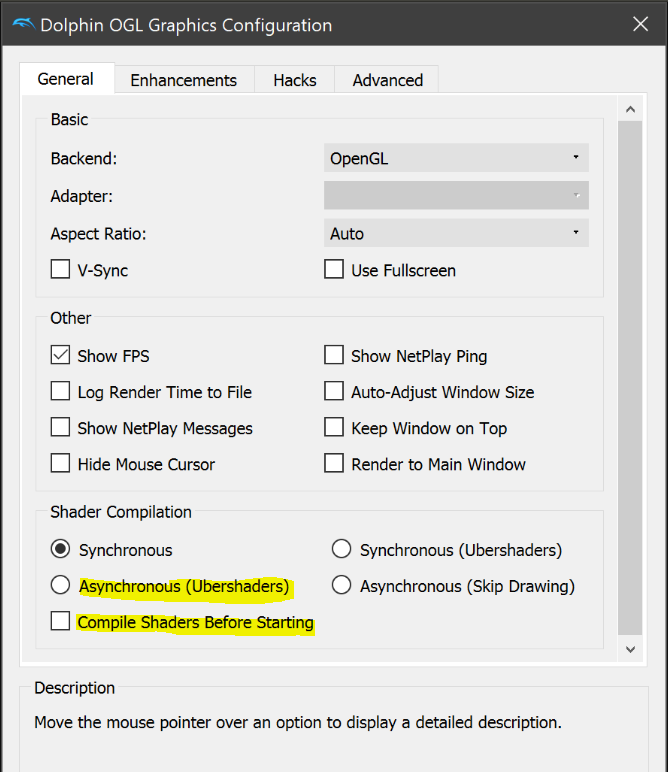Switch to the Enhancements tab
This screenshot has height=772, width=668.
pyautogui.click(x=183, y=80)
